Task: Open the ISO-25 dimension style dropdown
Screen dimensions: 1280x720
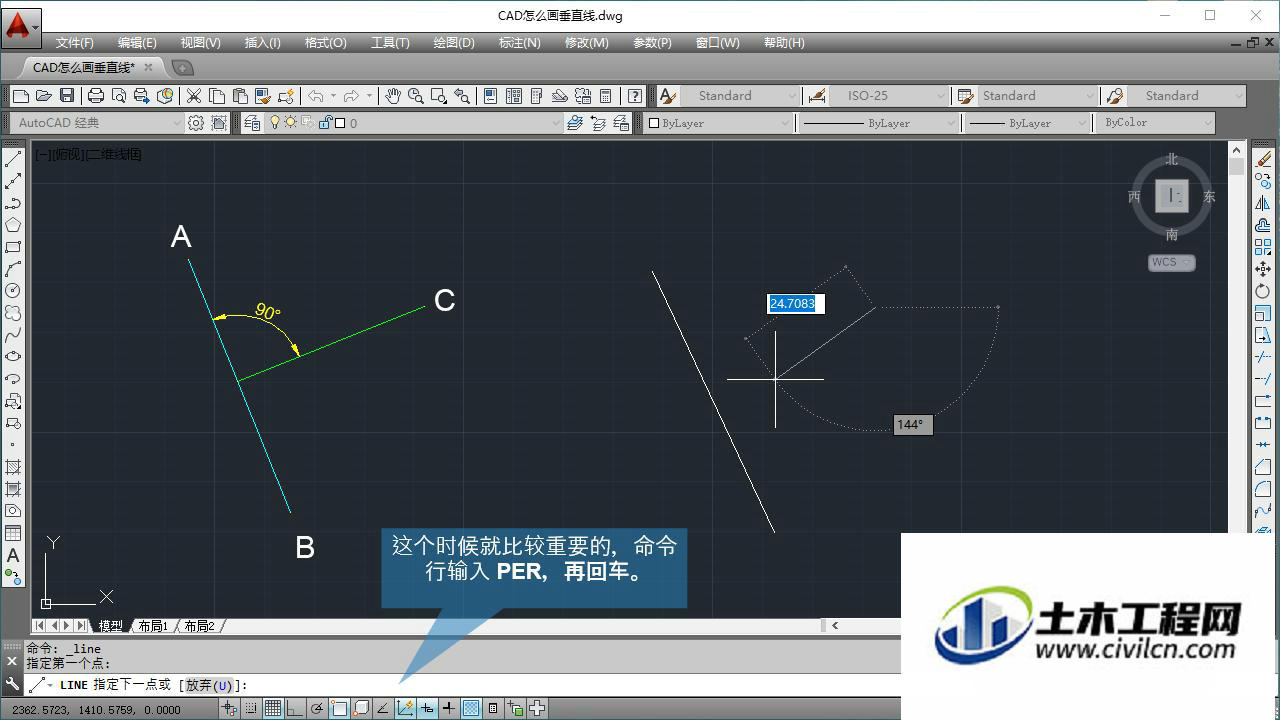Action: (889, 96)
